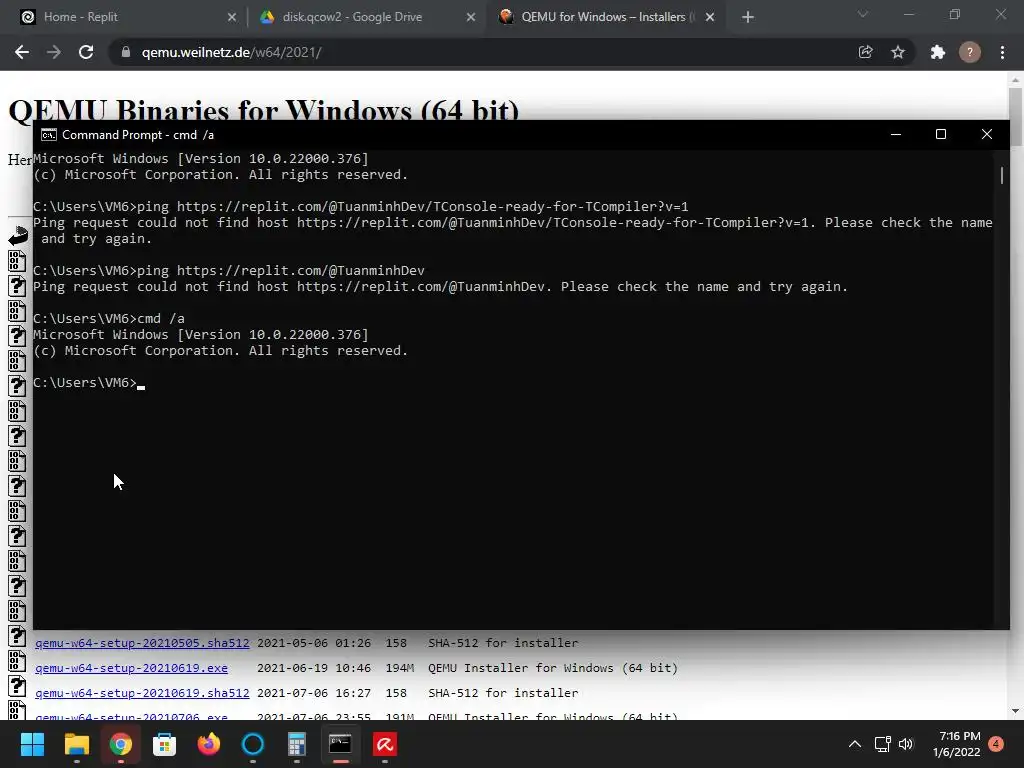Go back to the previous page

point(22,52)
